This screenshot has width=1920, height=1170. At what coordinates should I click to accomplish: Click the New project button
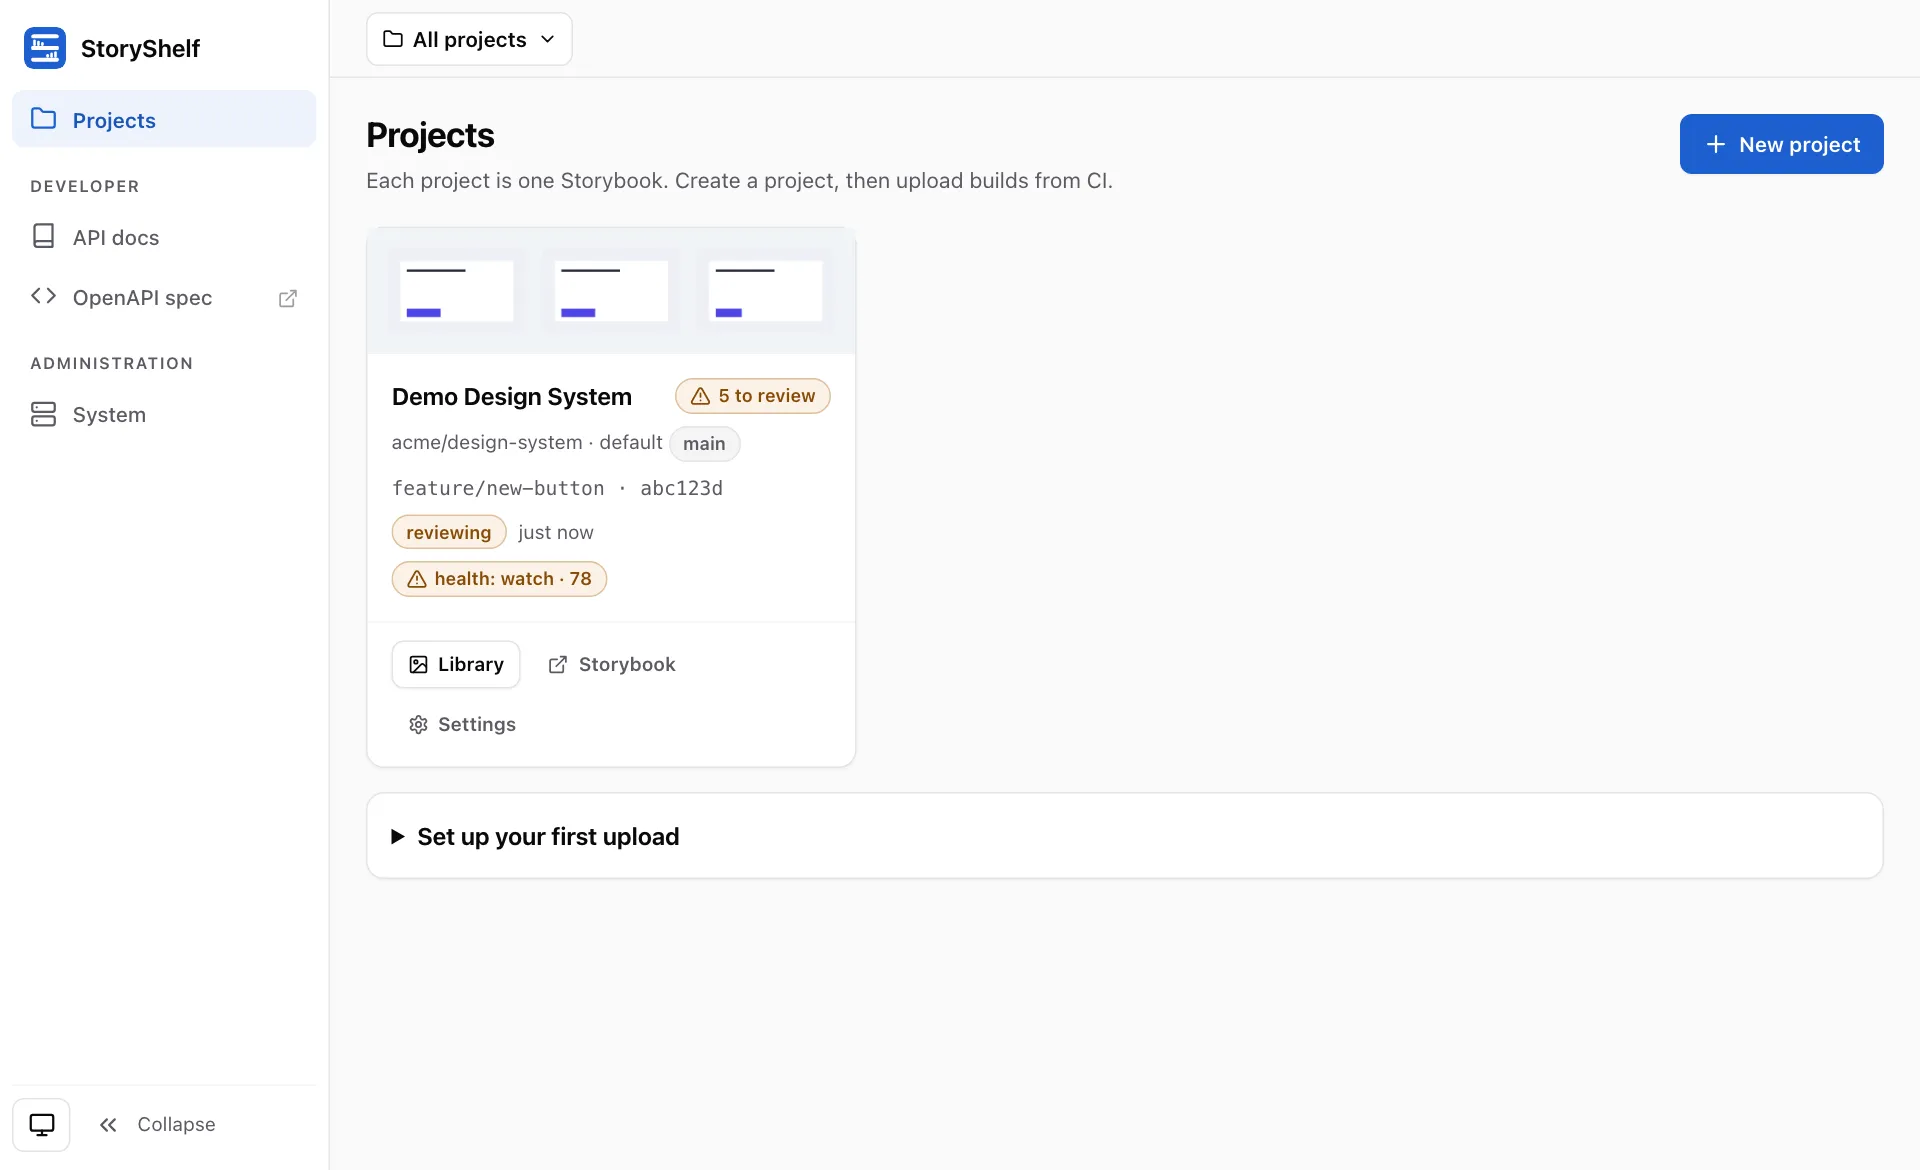tap(1781, 144)
